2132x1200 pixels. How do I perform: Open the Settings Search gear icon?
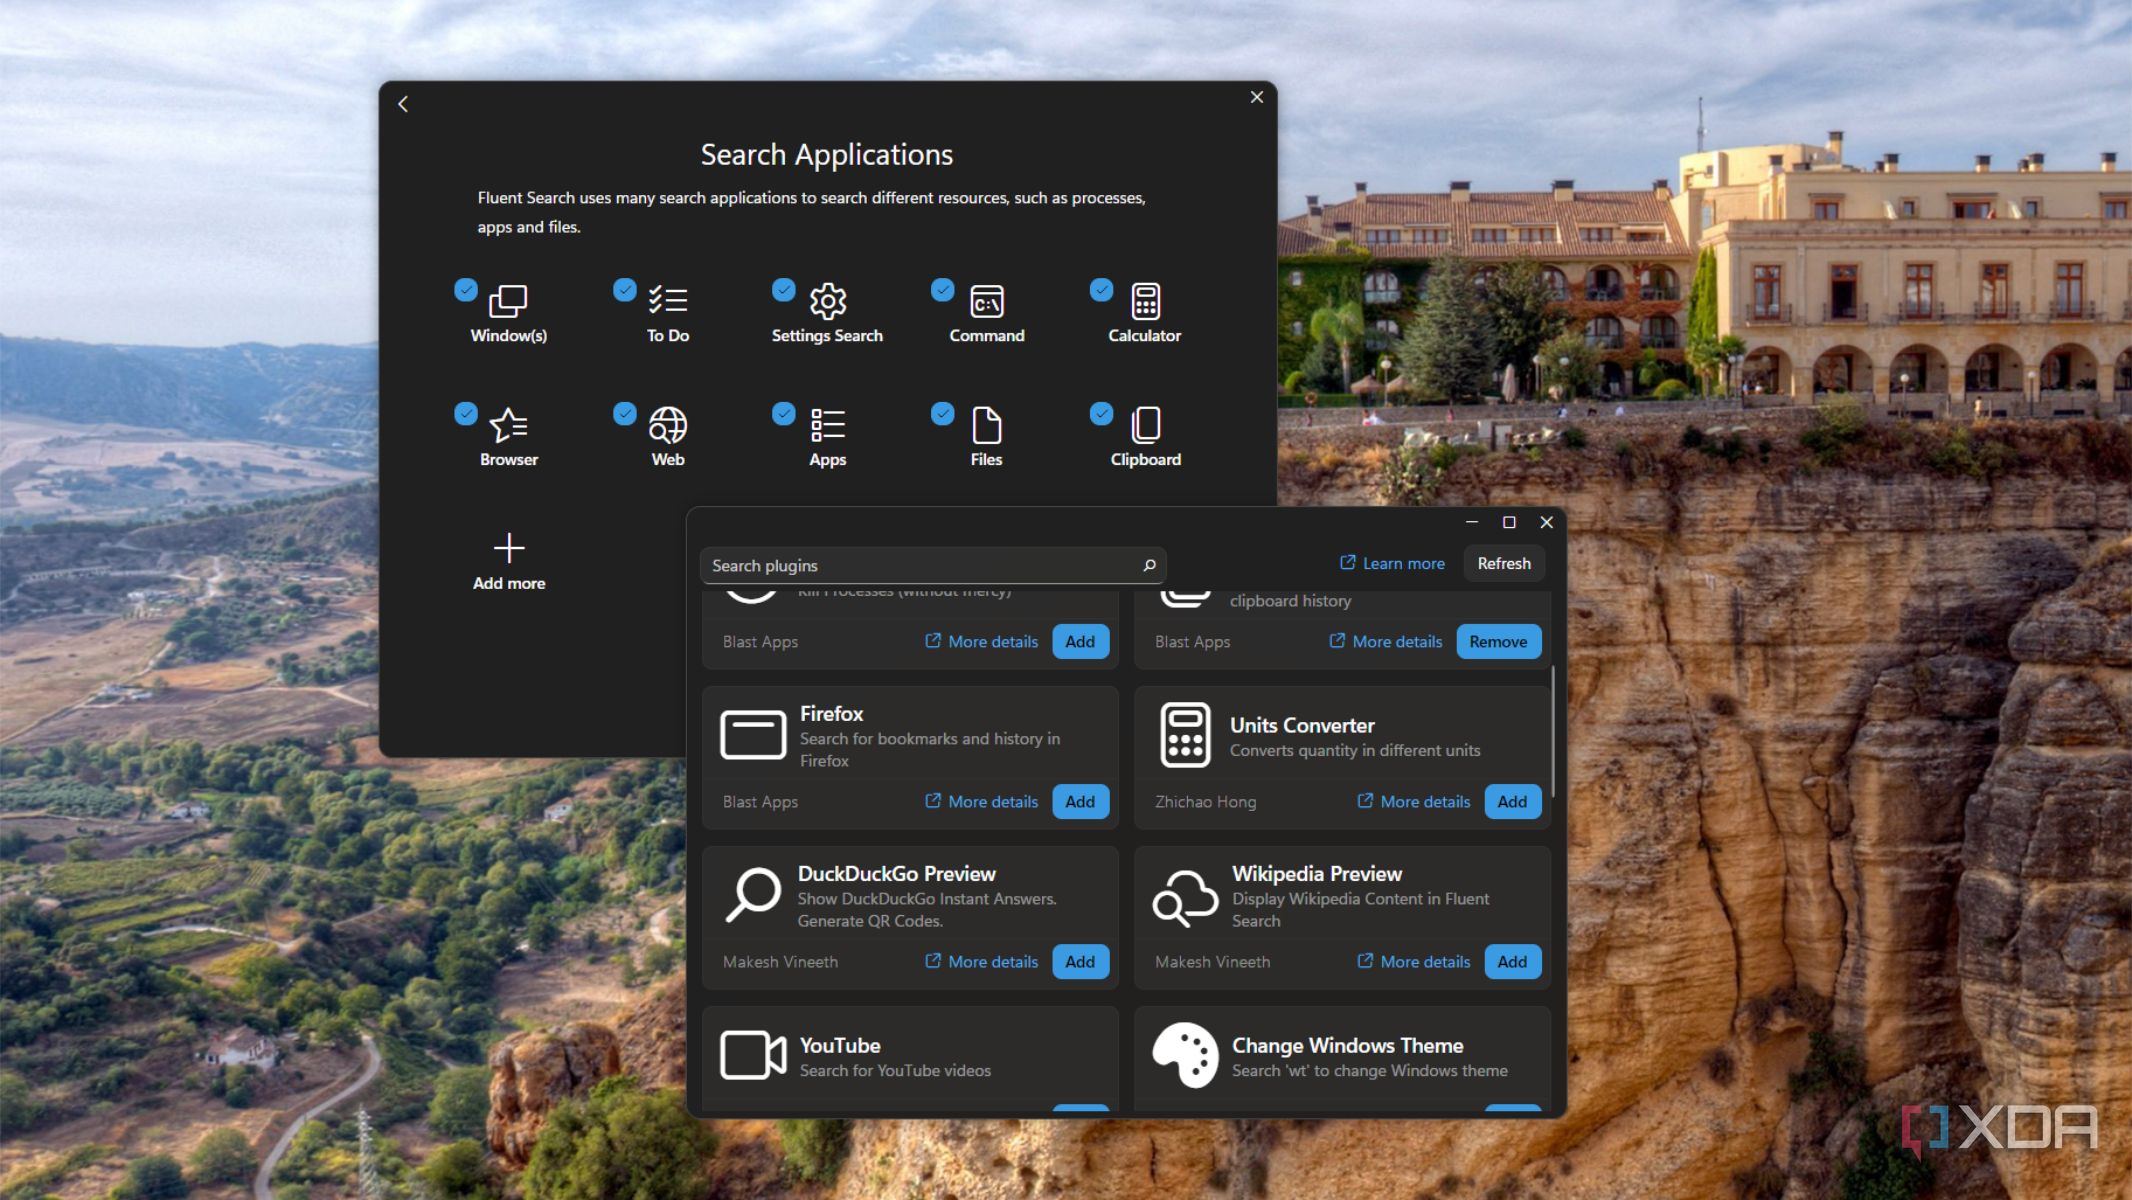(827, 301)
